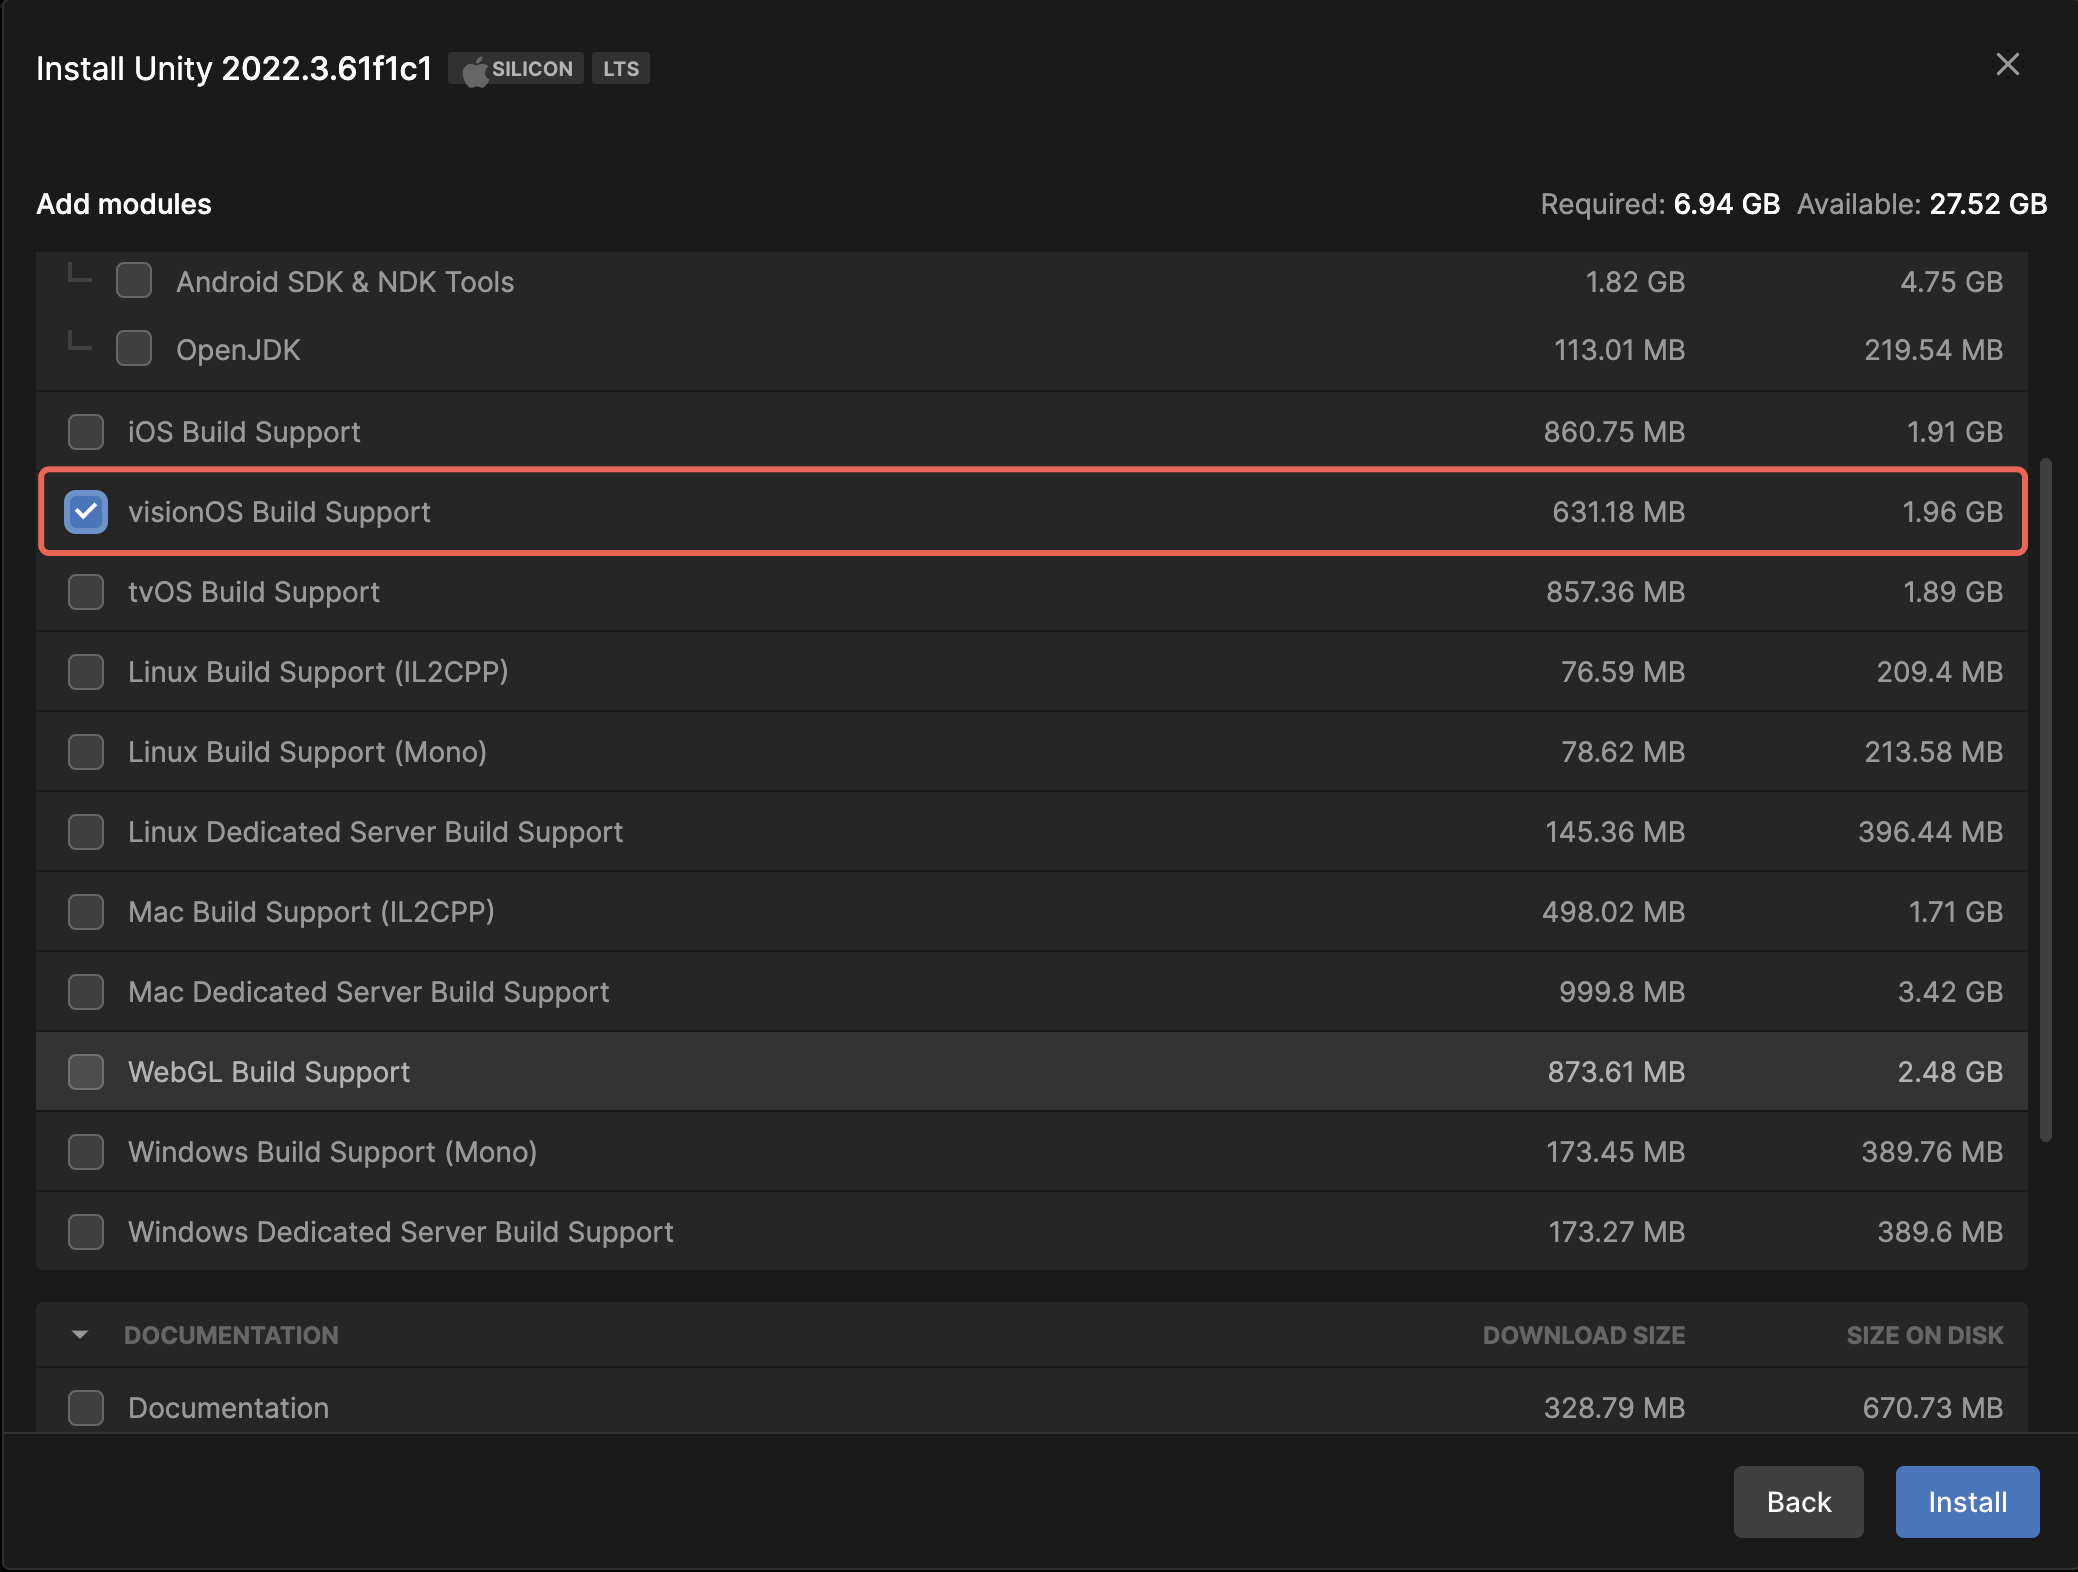The height and width of the screenshot is (1572, 2078).
Task: Collapse the DOCUMENTATION section arrow
Action: (80, 1335)
